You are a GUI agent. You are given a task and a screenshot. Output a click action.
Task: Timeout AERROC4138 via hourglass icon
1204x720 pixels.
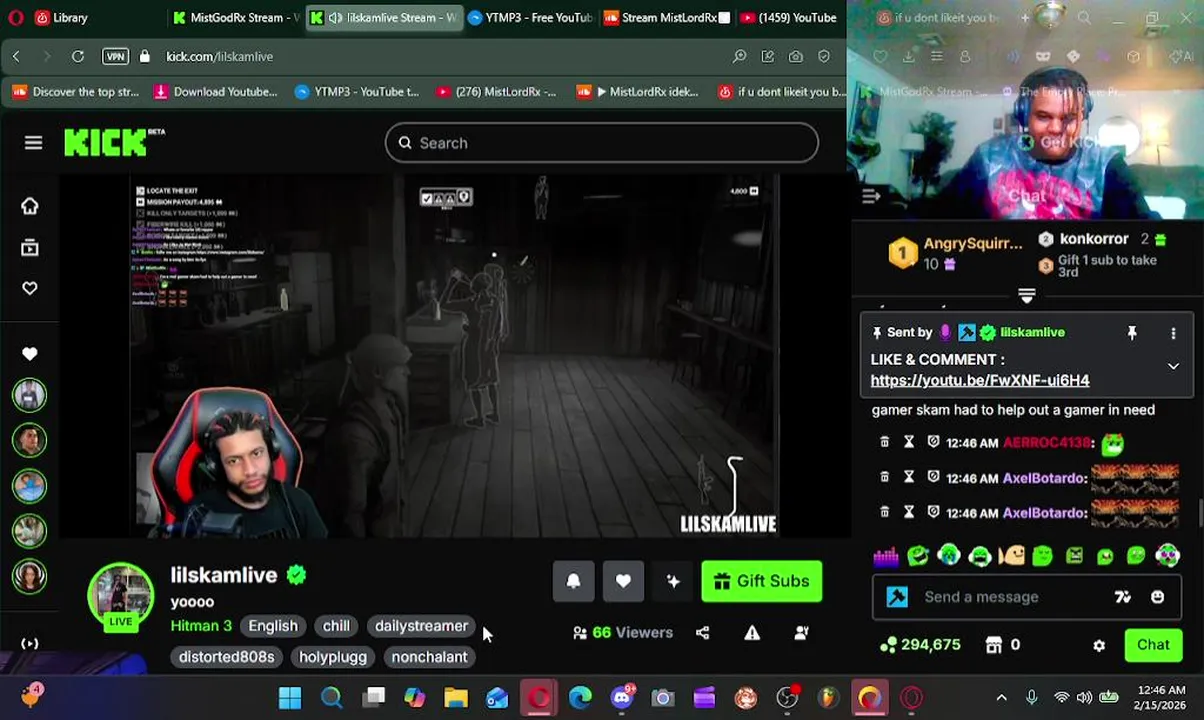[x=909, y=442]
